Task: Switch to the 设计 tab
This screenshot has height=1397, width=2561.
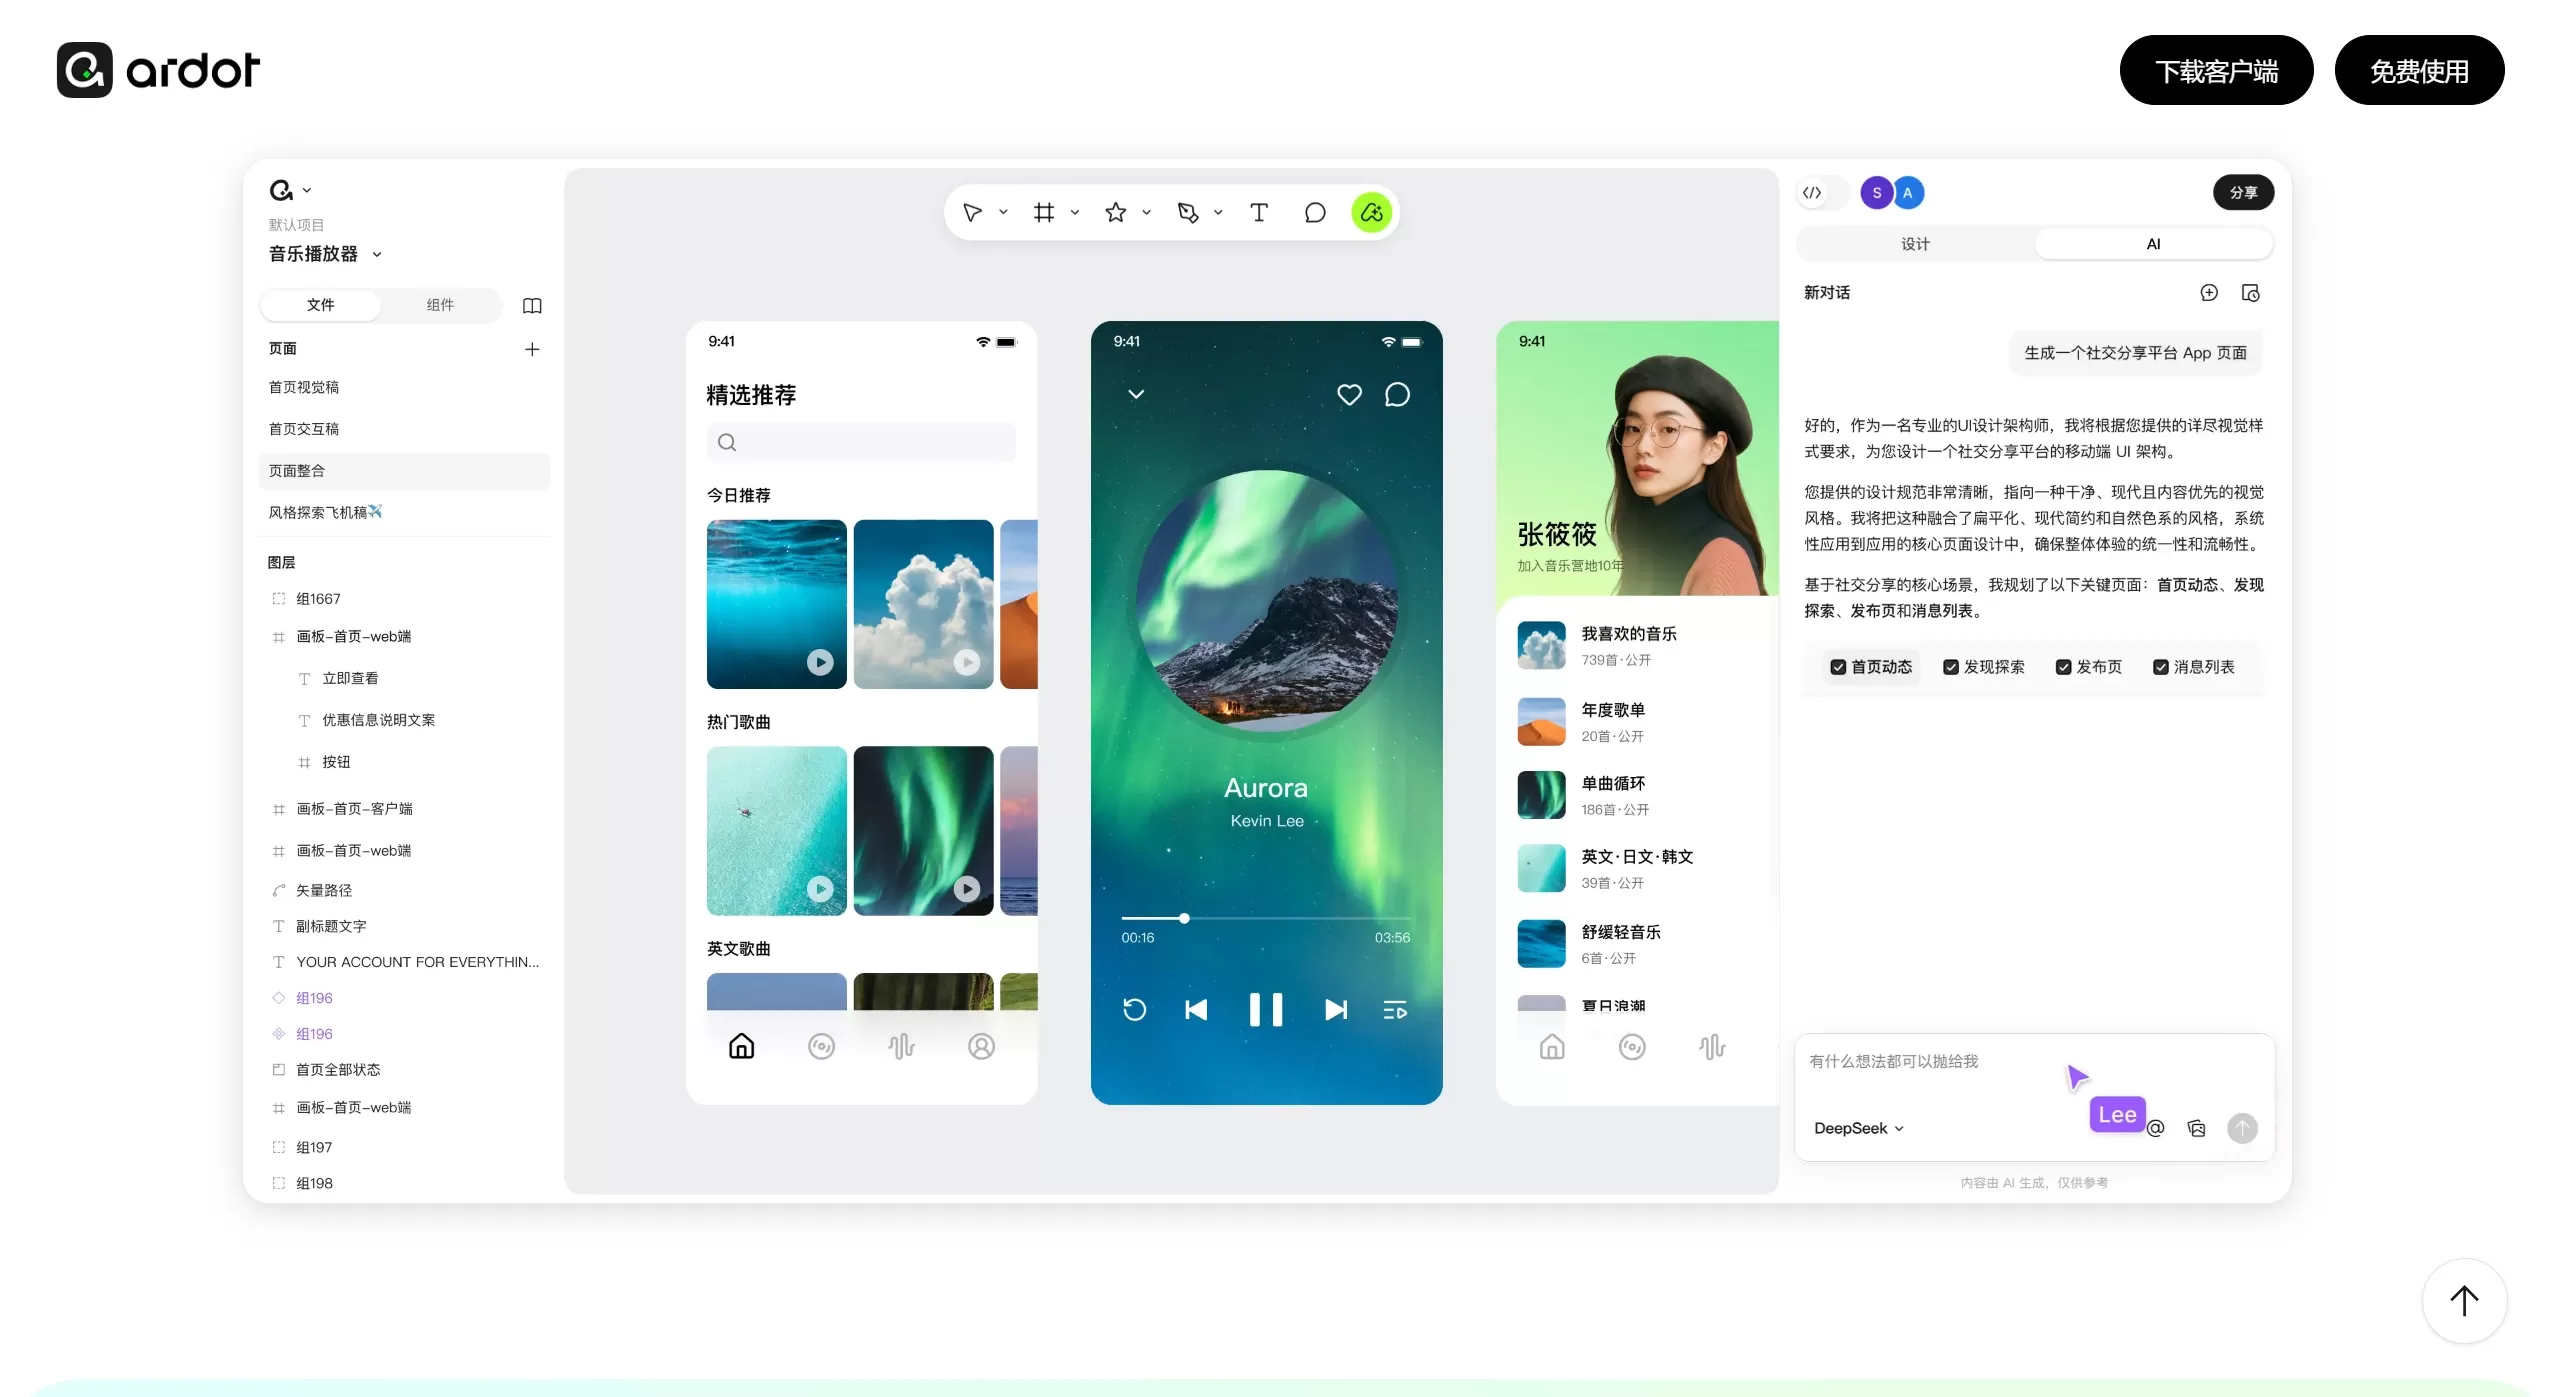Action: click(1915, 244)
